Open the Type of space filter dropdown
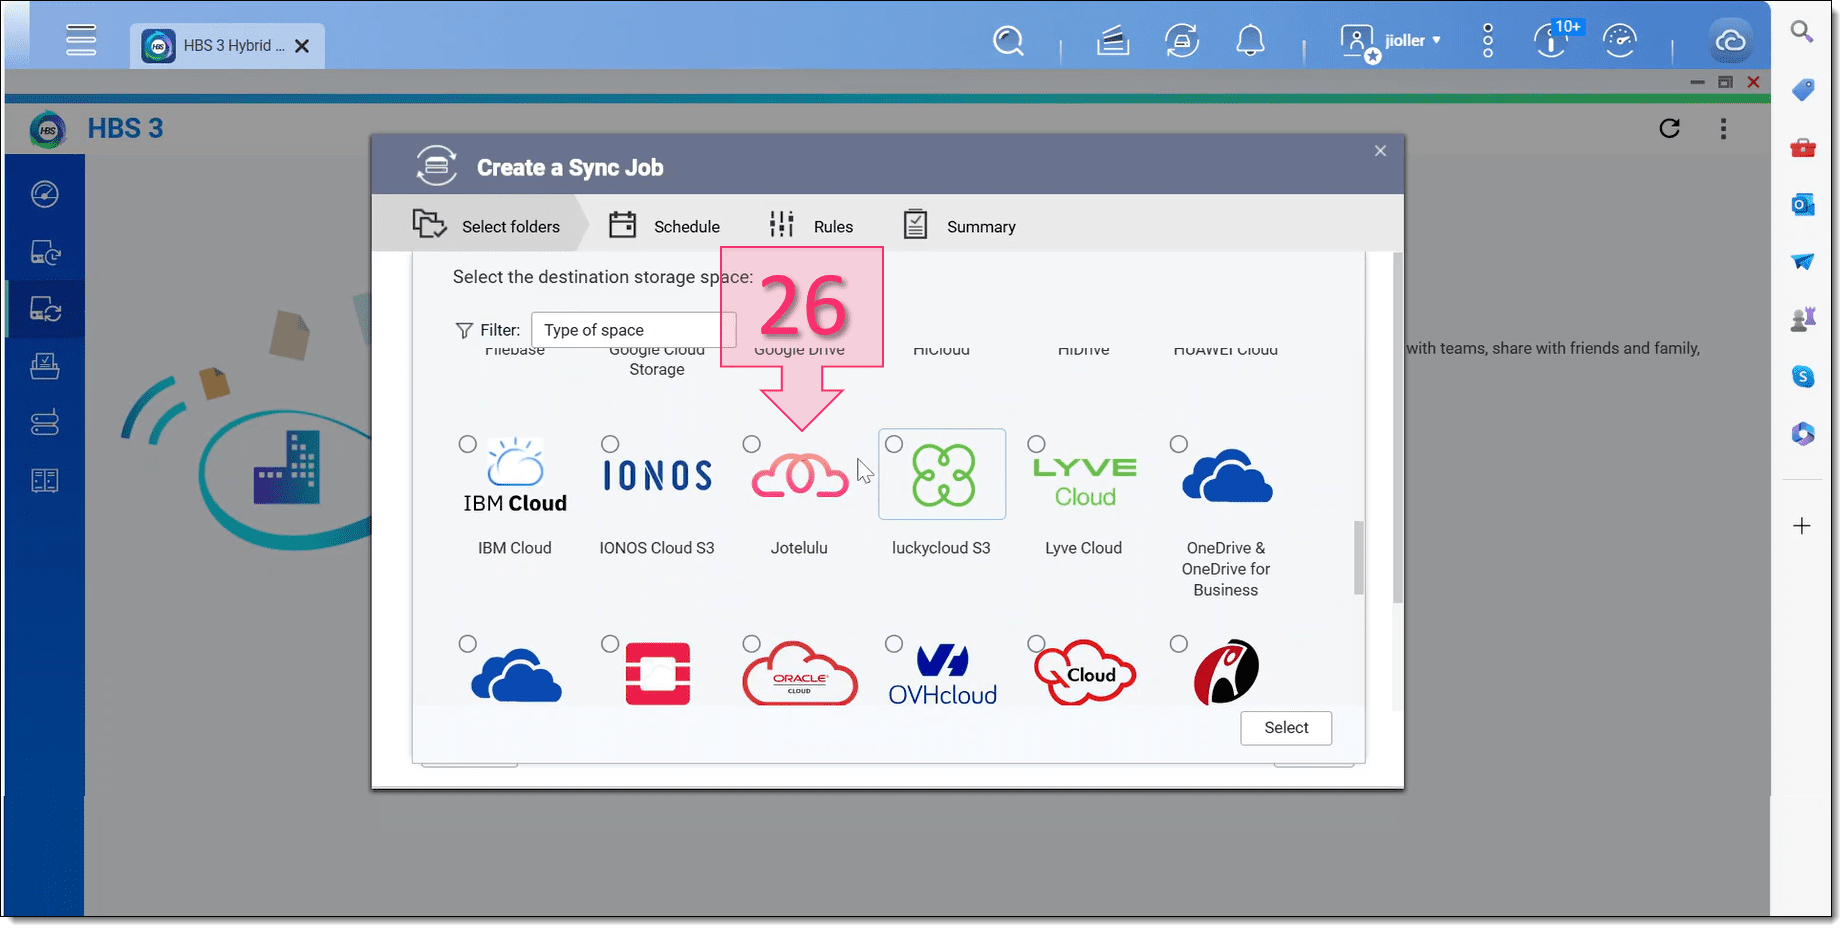Screen dimensions: 1847x932 (633, 330)
